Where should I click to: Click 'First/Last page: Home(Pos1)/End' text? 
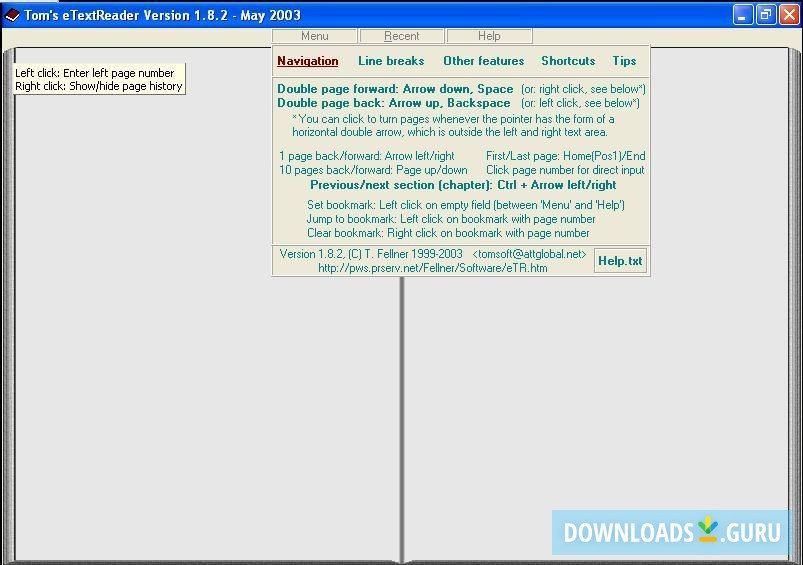[565, 156]
